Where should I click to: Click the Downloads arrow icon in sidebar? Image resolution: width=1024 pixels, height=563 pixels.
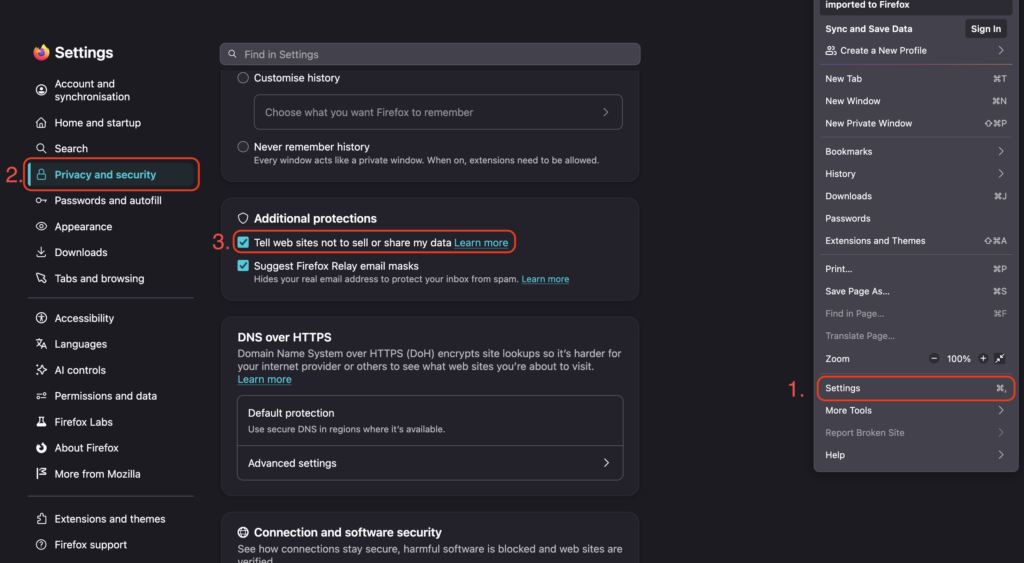(x=41, y=252)
